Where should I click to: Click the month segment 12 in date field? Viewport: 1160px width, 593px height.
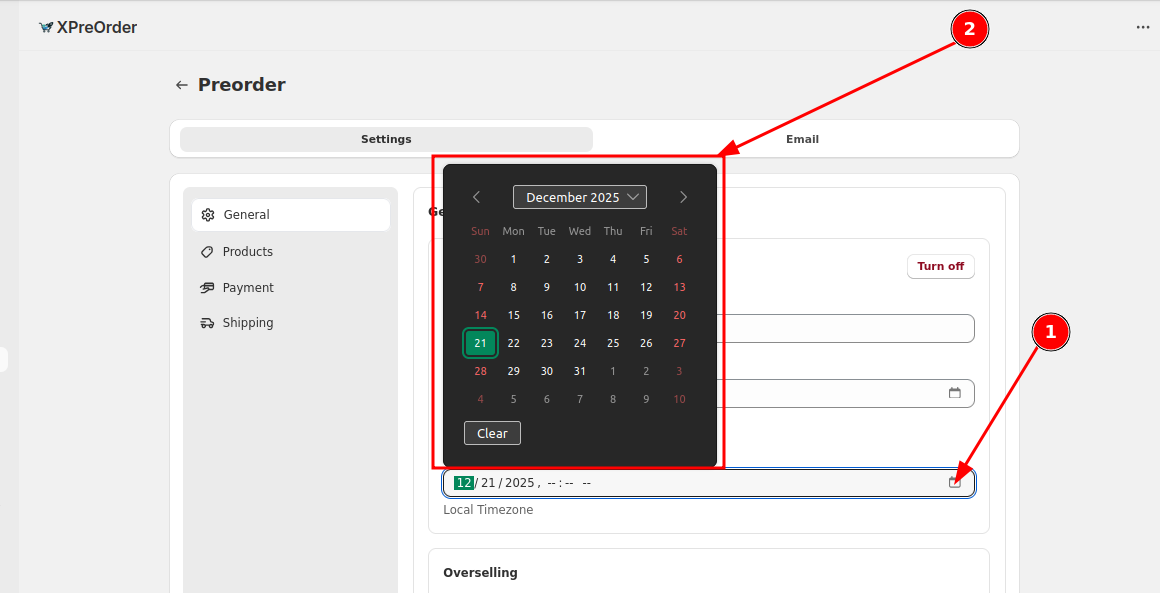point(464,483)
